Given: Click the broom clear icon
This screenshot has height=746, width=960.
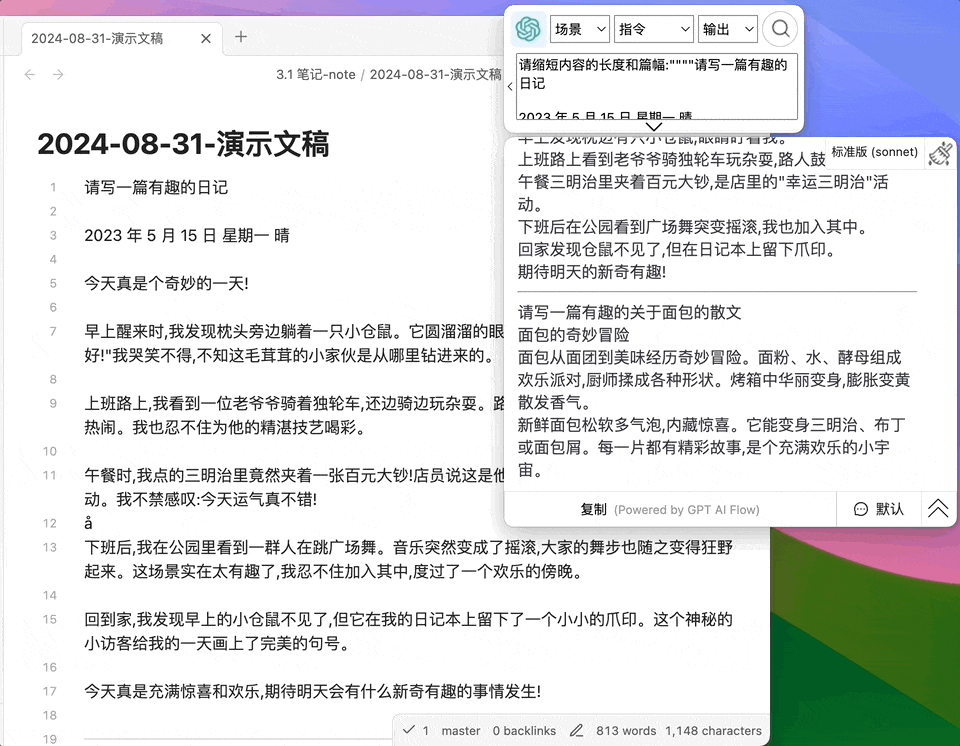Looking at the screenshot, I should [x=939, y=153].
